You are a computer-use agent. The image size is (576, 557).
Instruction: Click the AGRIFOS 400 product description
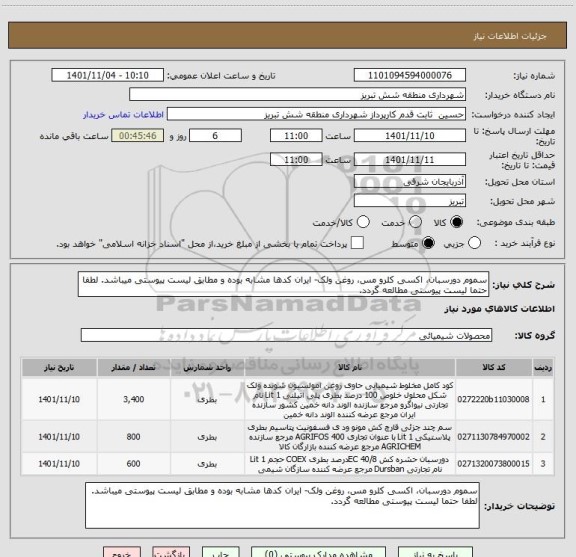350,437
